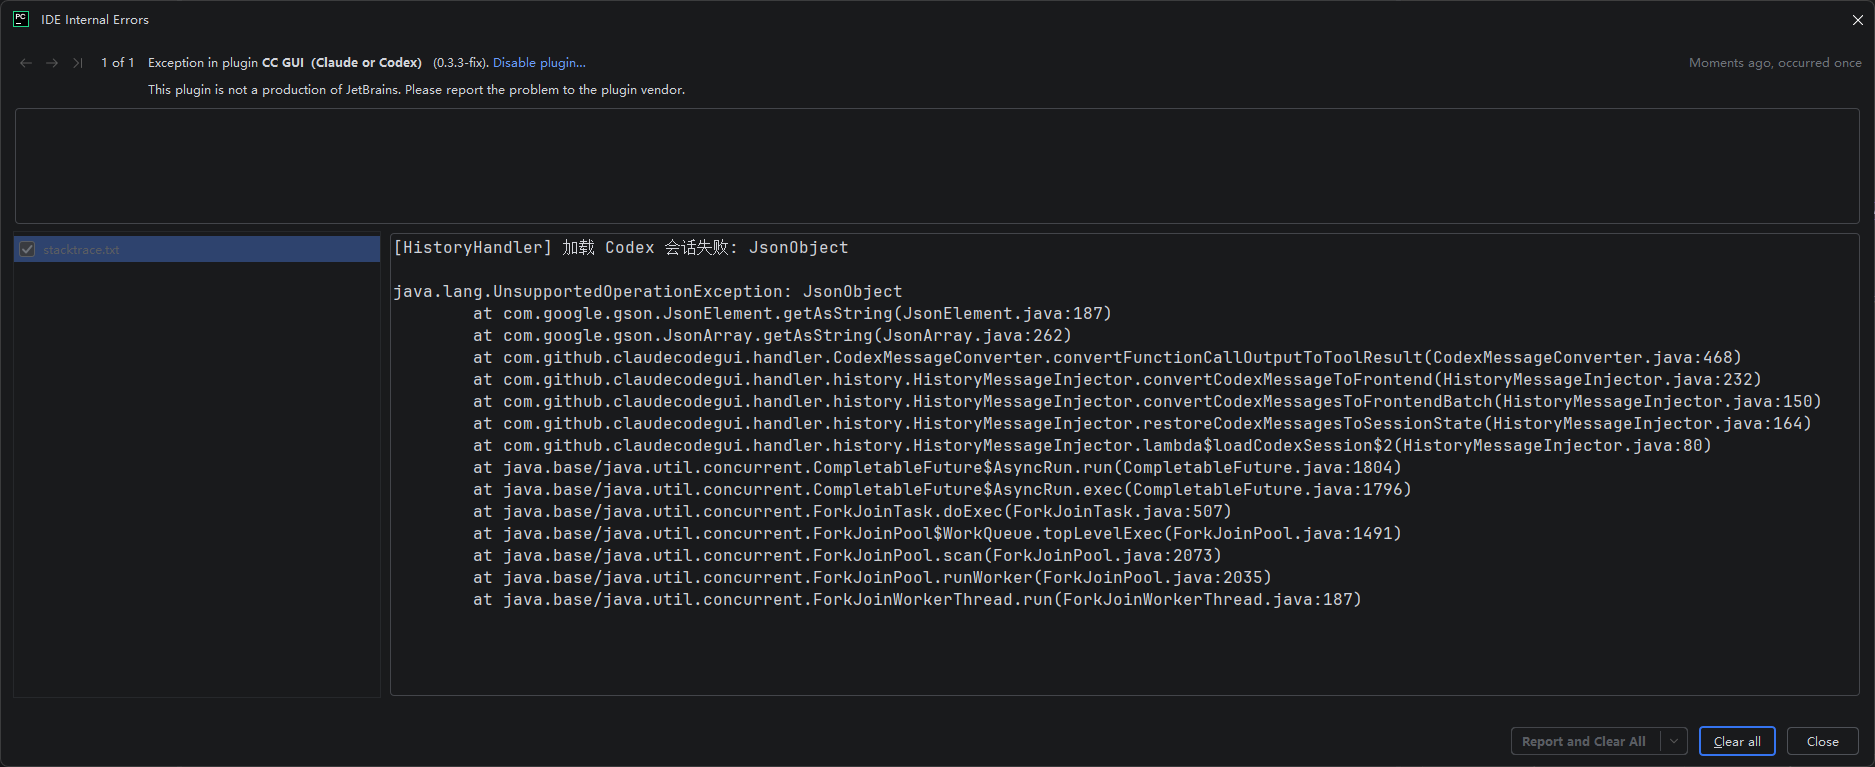
Task: Click the CodexMessageConverter.java:468 stack trace line
Action: pyautogui.click(x=1107, y=358)
